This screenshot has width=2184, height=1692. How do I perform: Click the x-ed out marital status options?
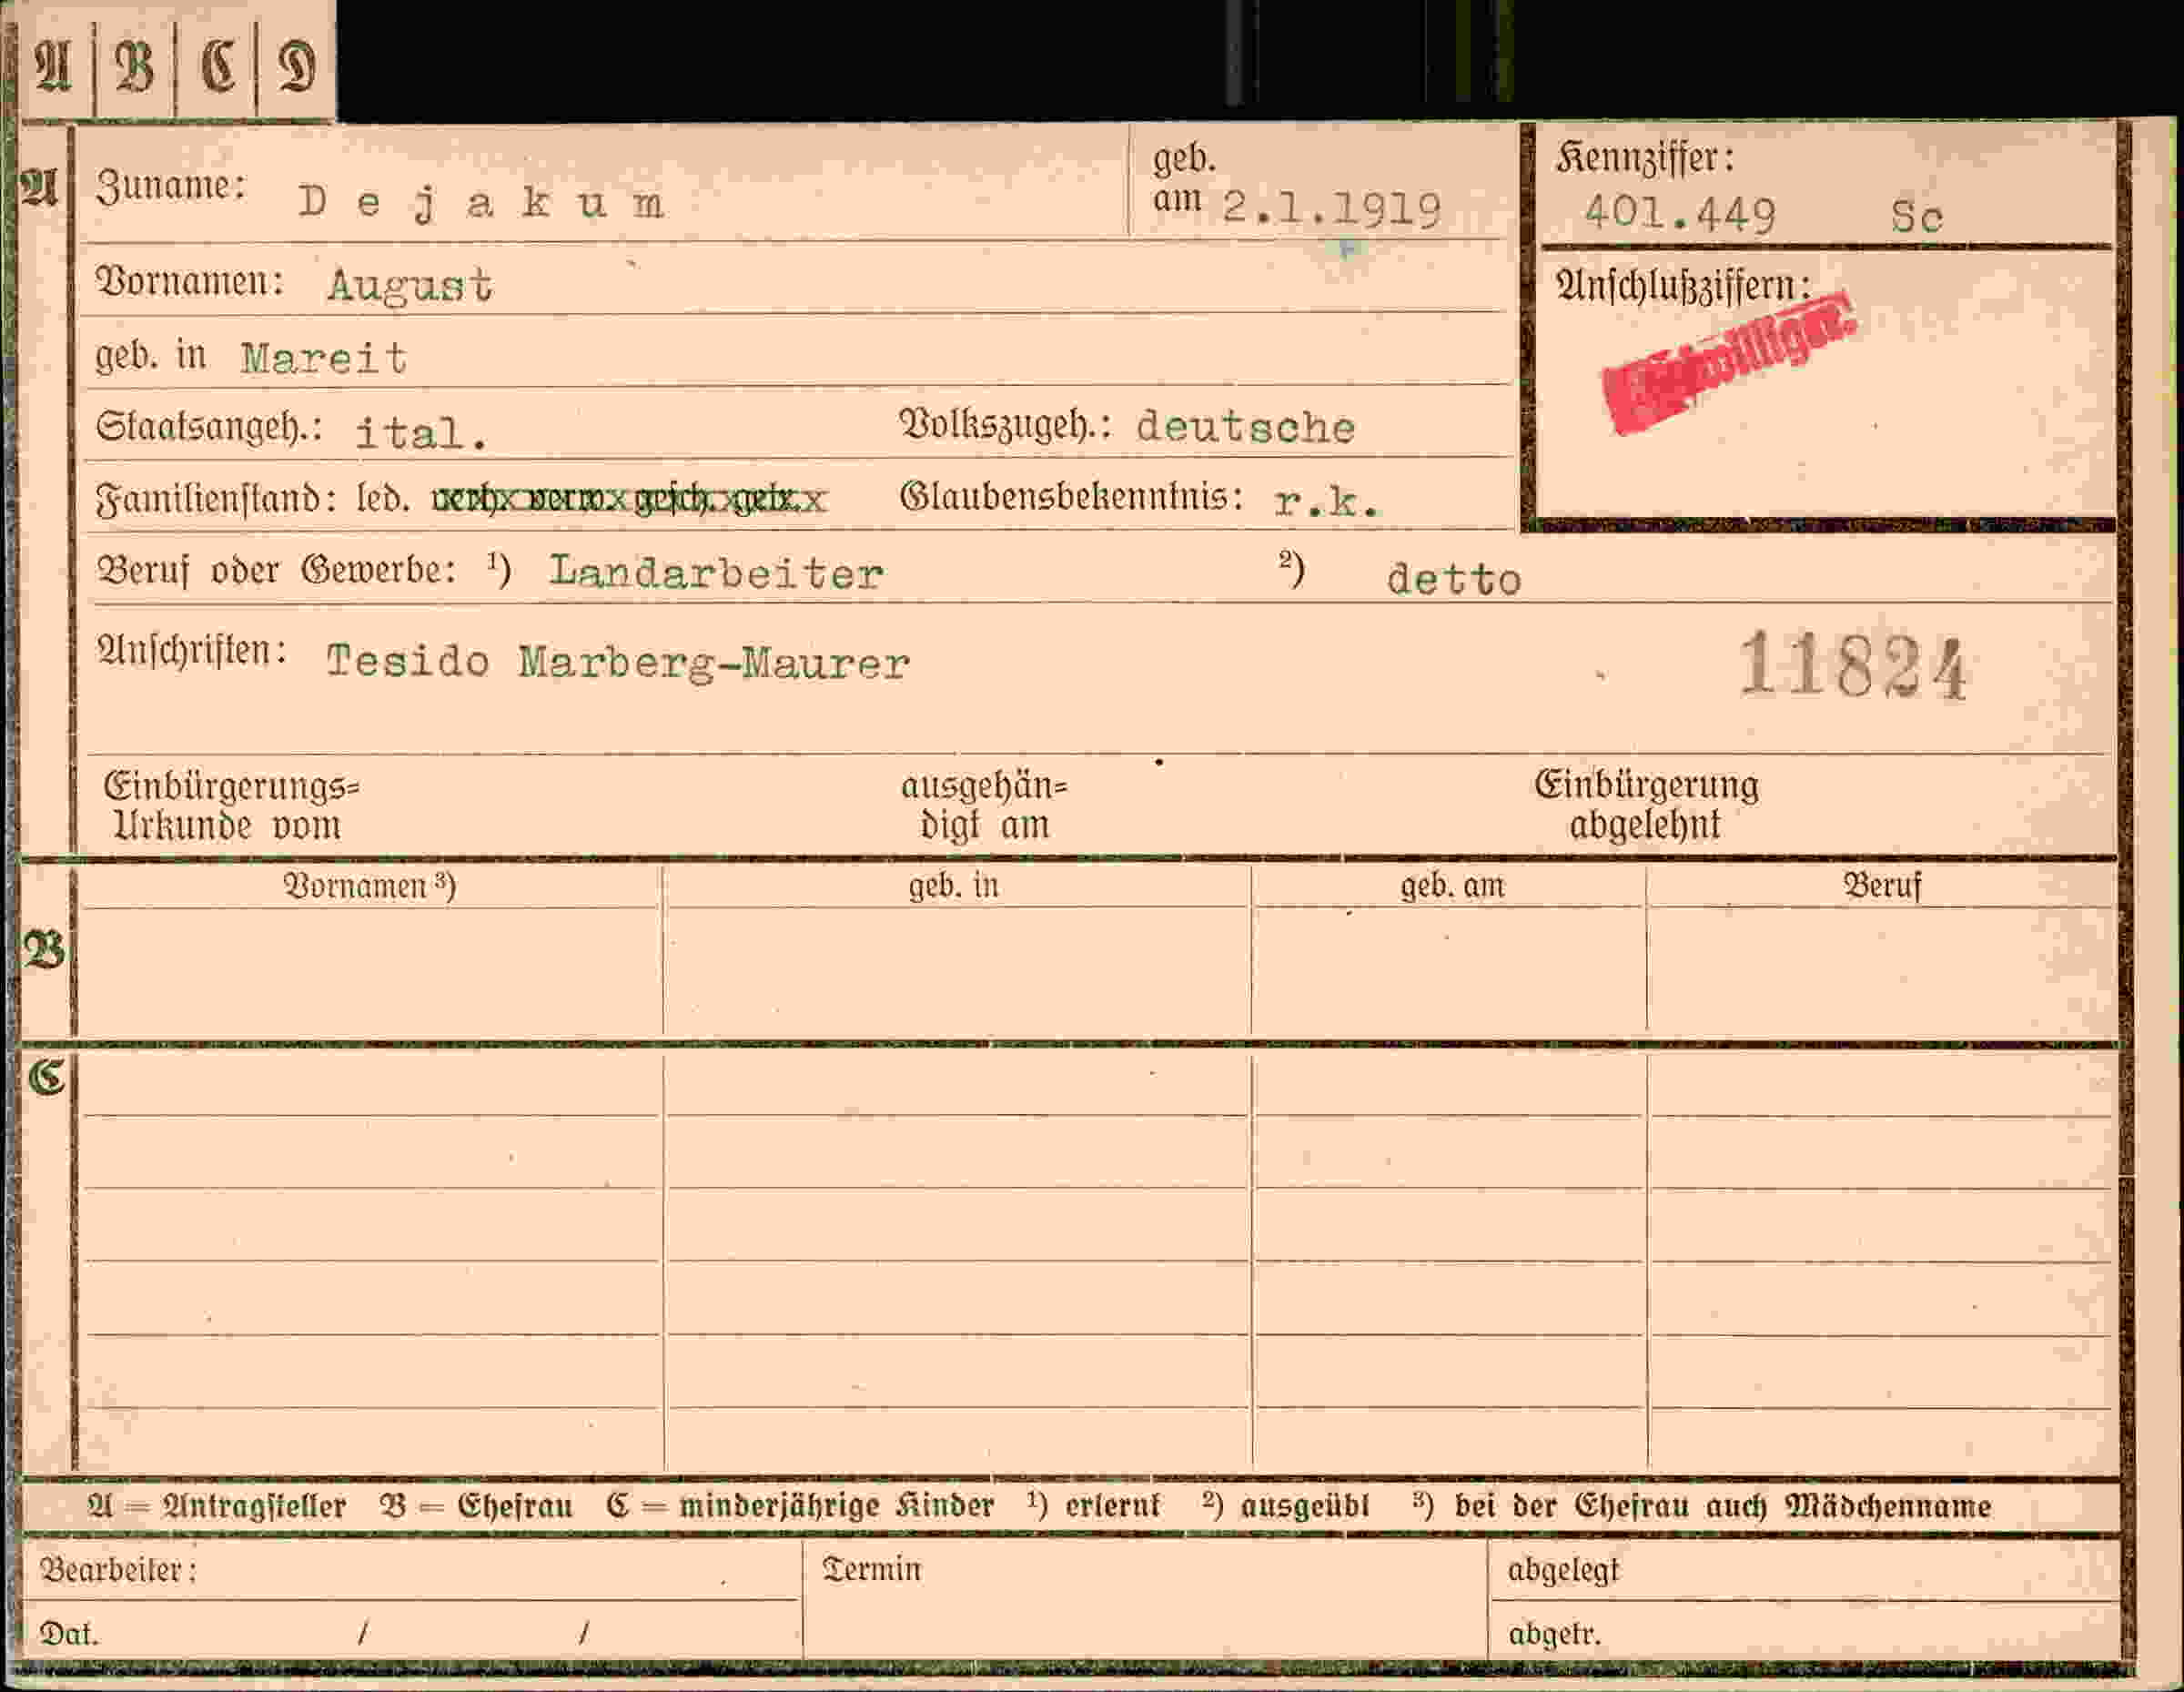click(x=630, y=498)
